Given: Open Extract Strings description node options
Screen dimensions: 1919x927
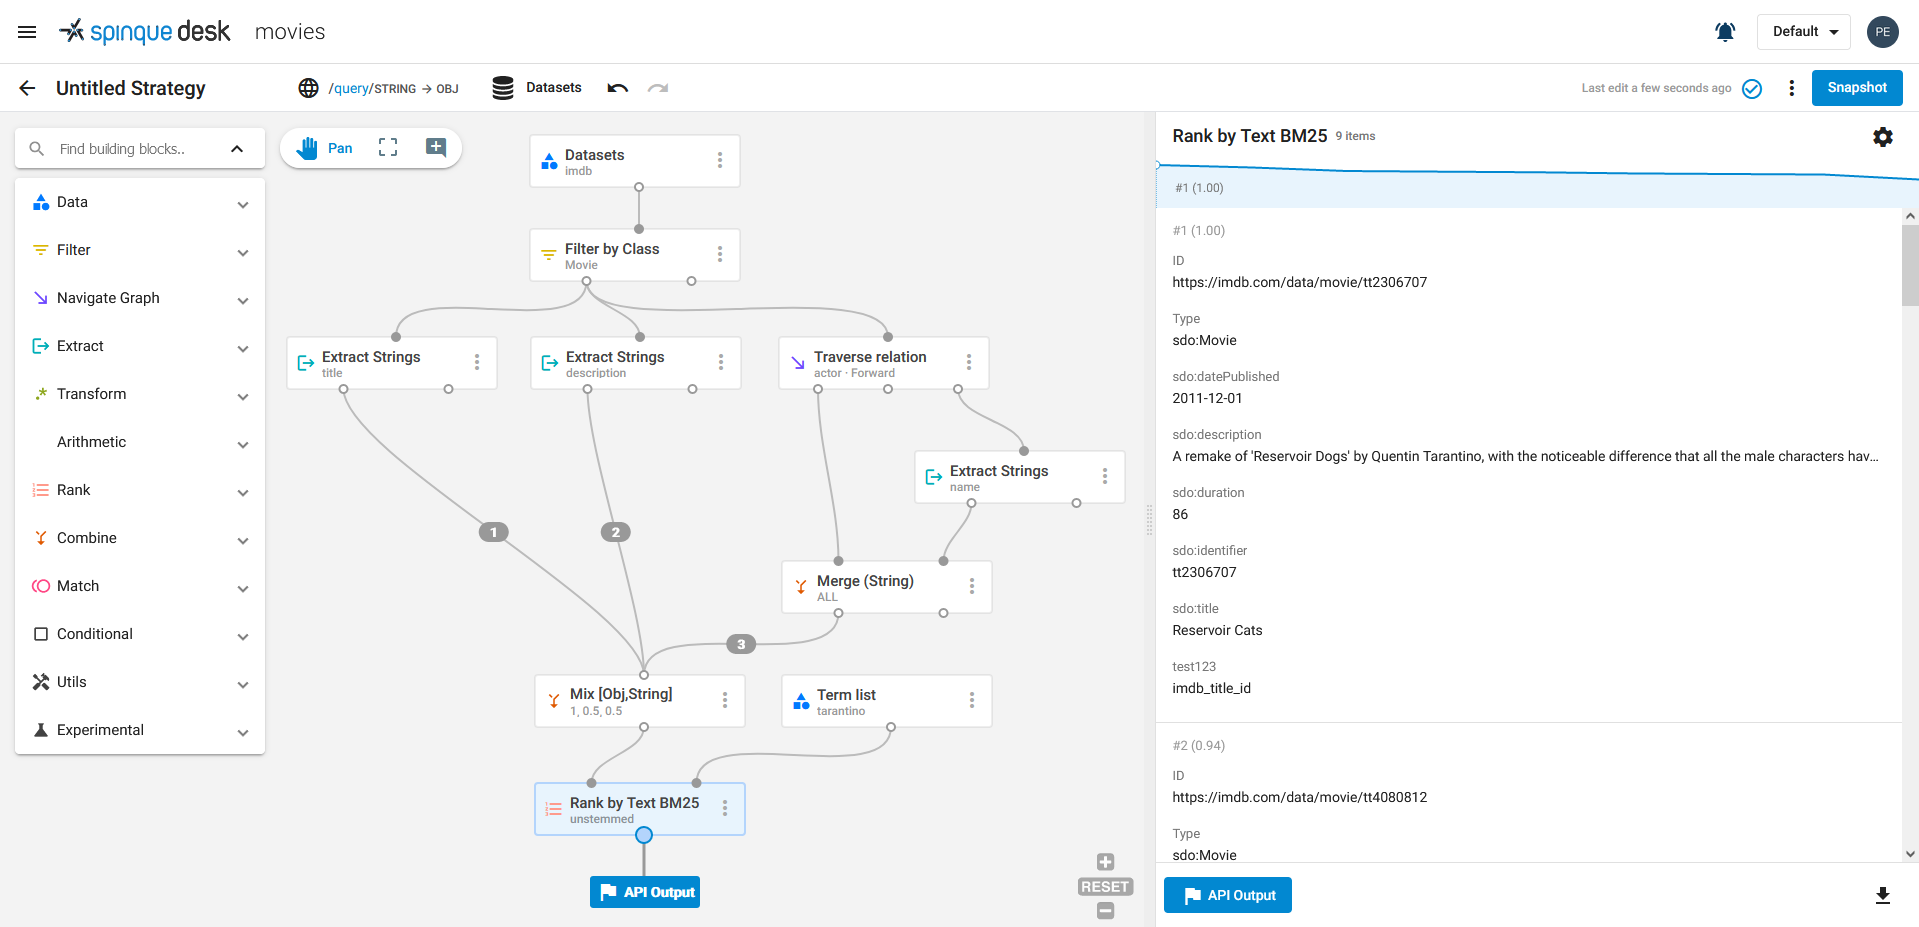Looking at the screenshot, I should [x=721, y=362].
